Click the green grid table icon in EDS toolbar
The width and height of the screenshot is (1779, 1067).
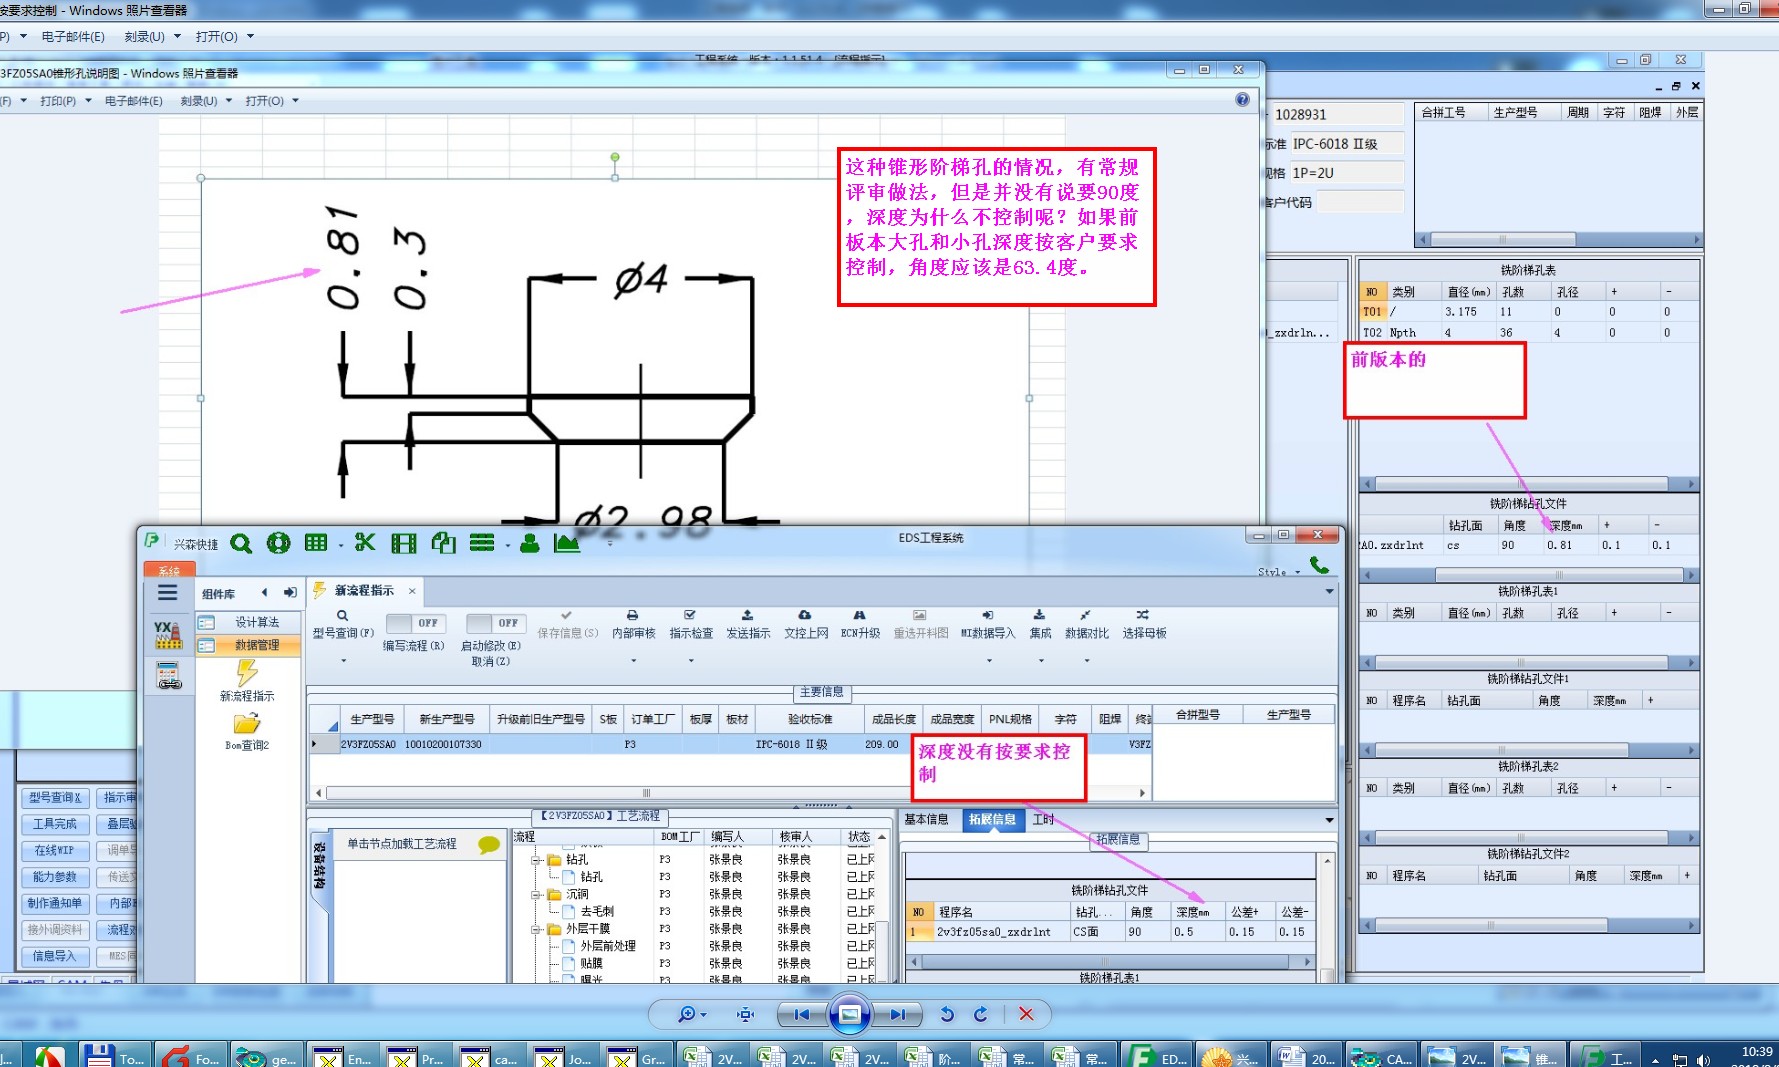316,543
